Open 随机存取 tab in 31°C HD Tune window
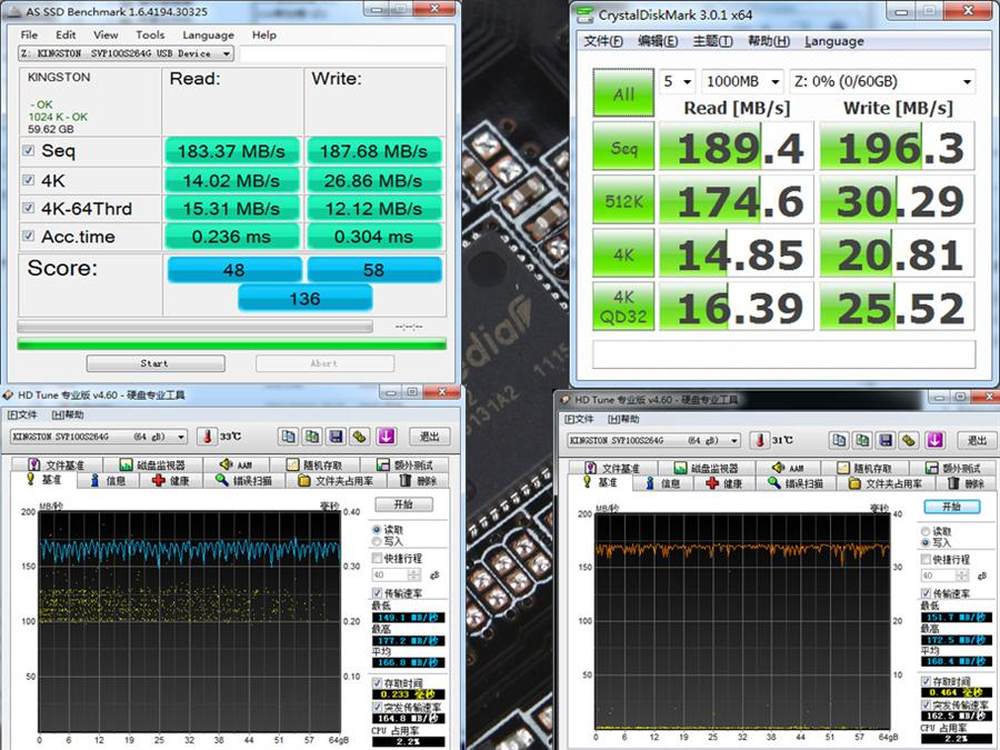Image resolution: width=1000 pixels, height=750 pixels. 864,468
